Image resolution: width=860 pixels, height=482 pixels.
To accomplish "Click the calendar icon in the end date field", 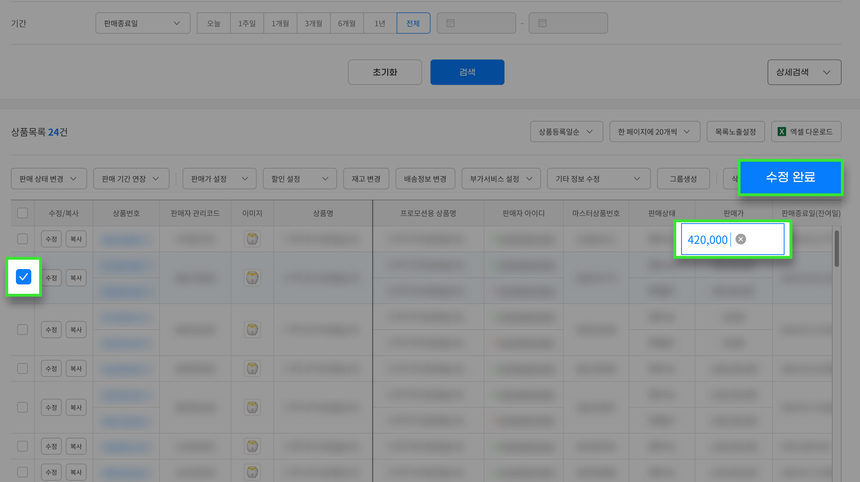I will point(542,23).
